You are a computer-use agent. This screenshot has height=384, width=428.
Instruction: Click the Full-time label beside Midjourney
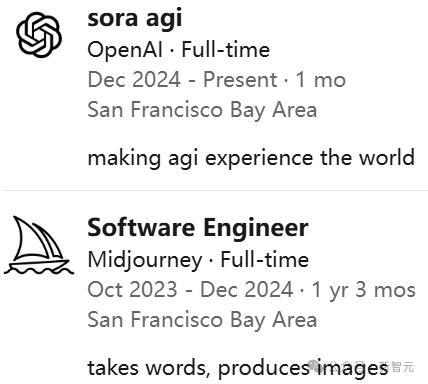click(265, 260)
